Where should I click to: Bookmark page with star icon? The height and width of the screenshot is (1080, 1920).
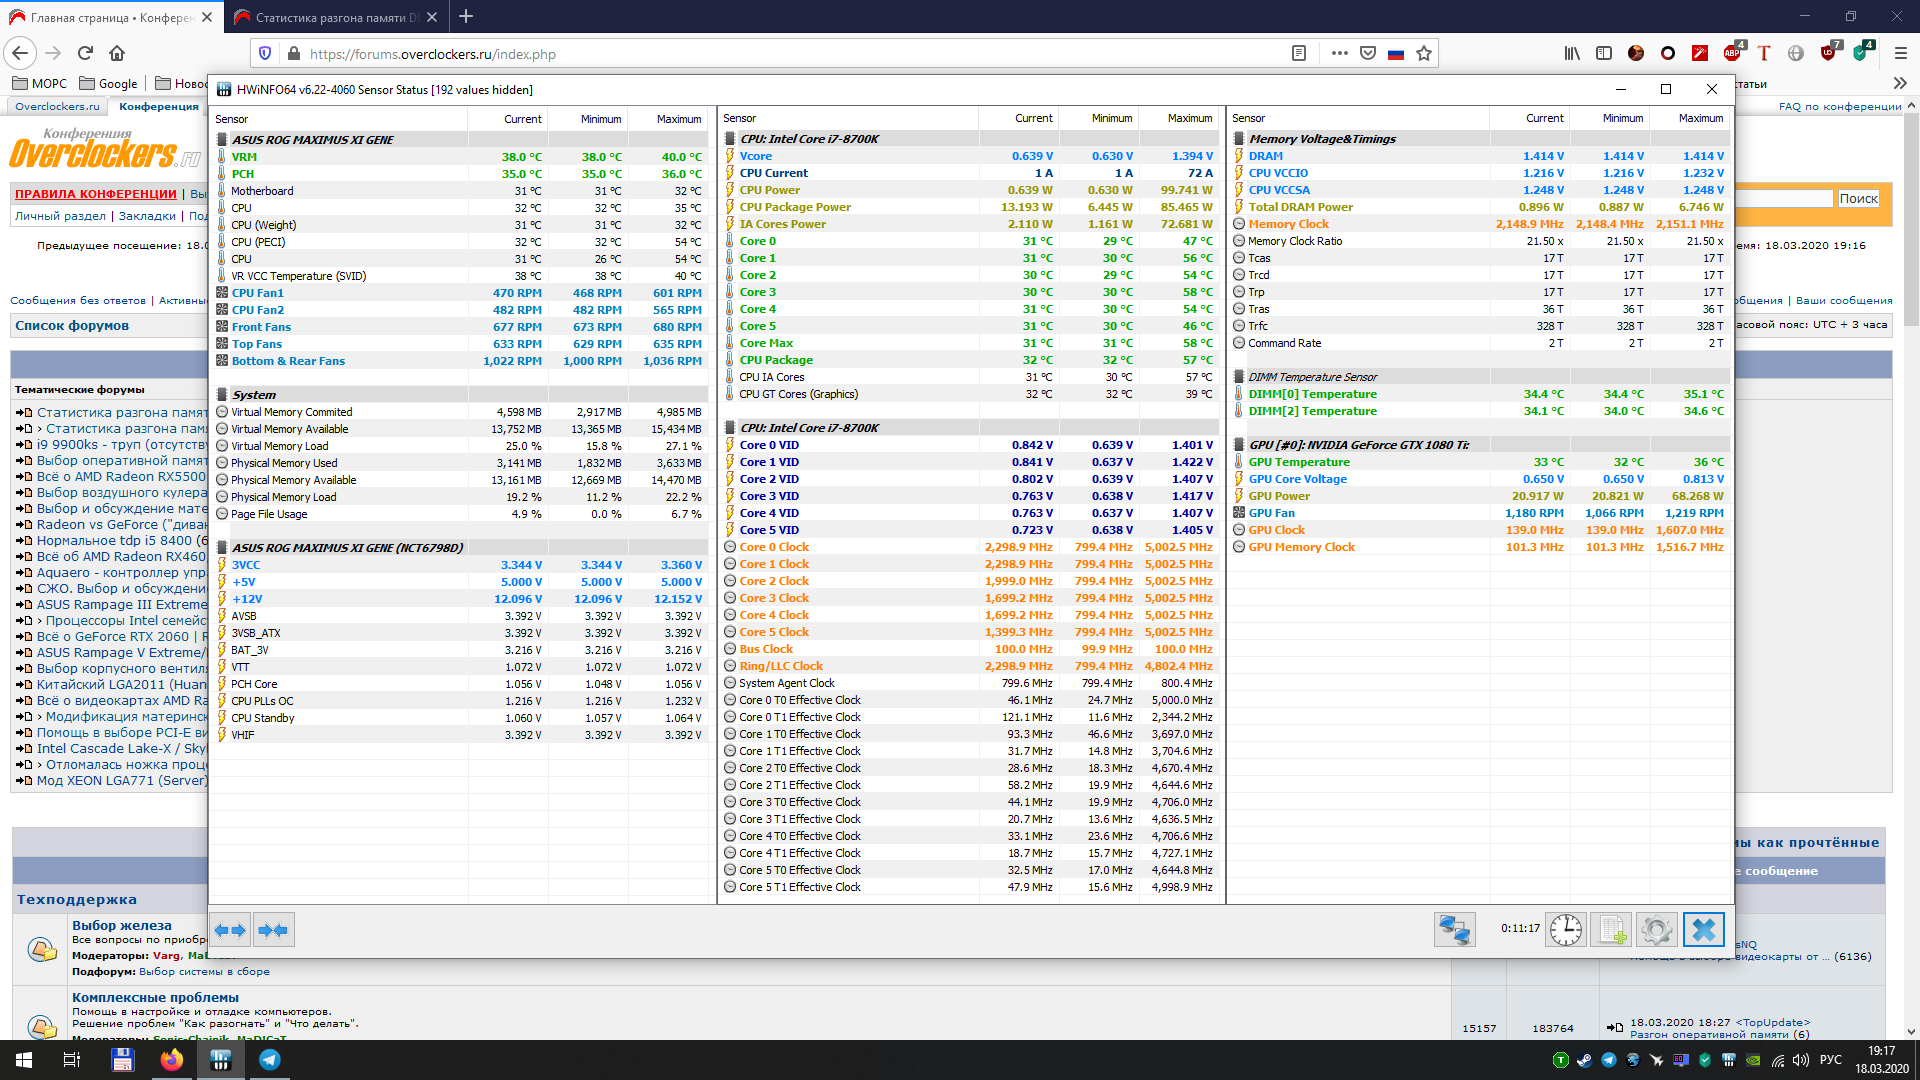(1424, 53)
